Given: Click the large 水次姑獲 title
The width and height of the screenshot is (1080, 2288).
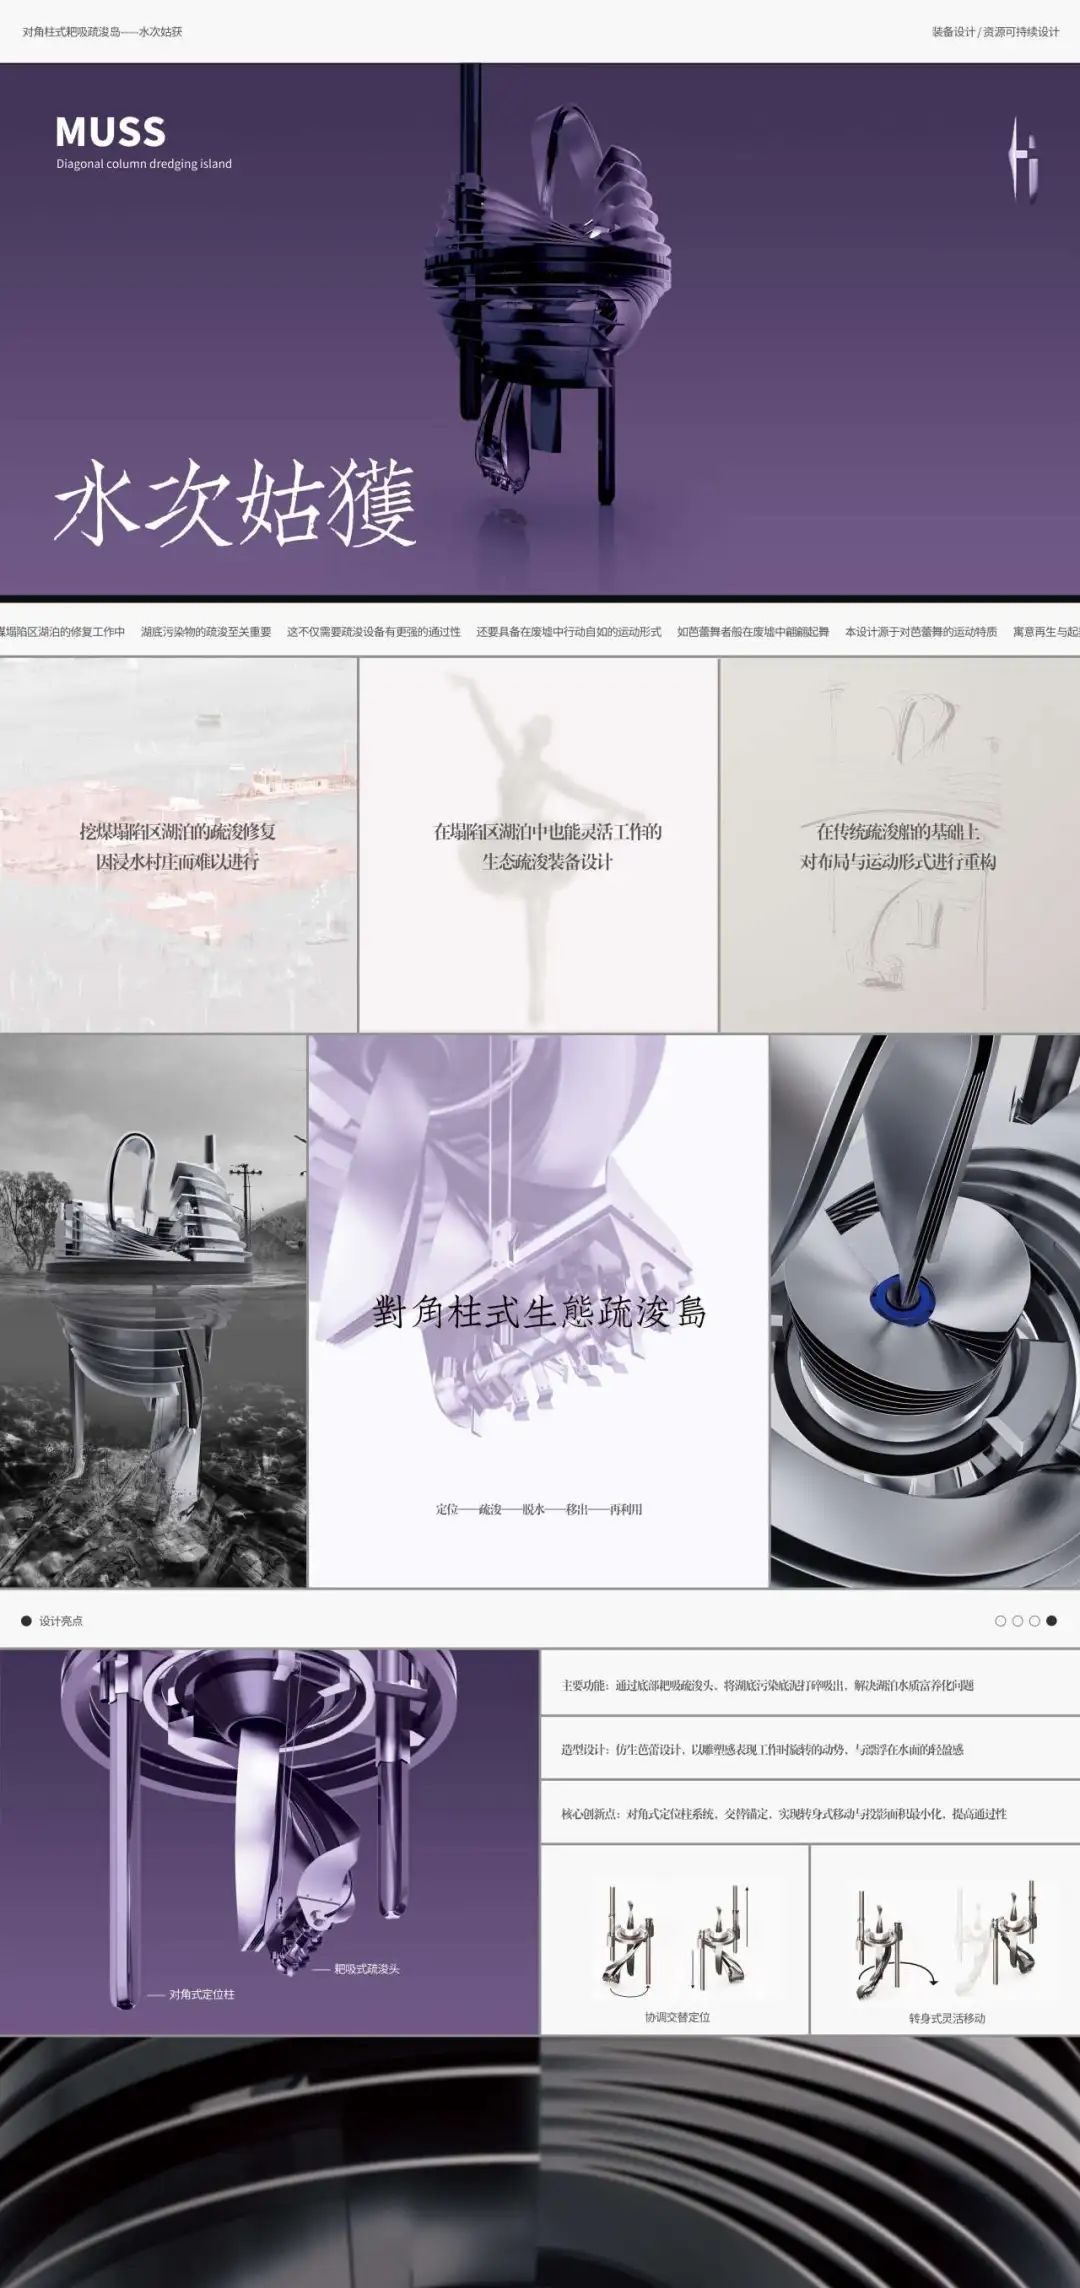Looking at the screenshot, I should point(235,503).
